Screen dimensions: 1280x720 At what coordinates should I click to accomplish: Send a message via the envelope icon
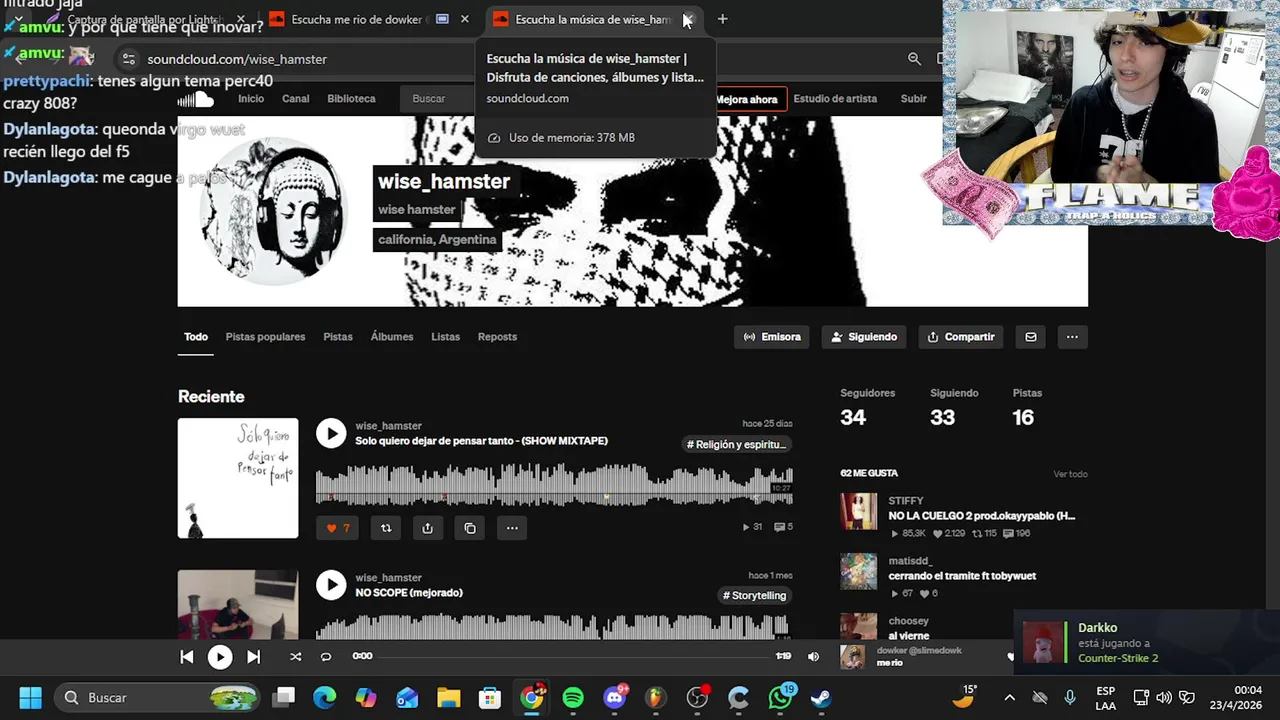click(x=1031, y=337)
